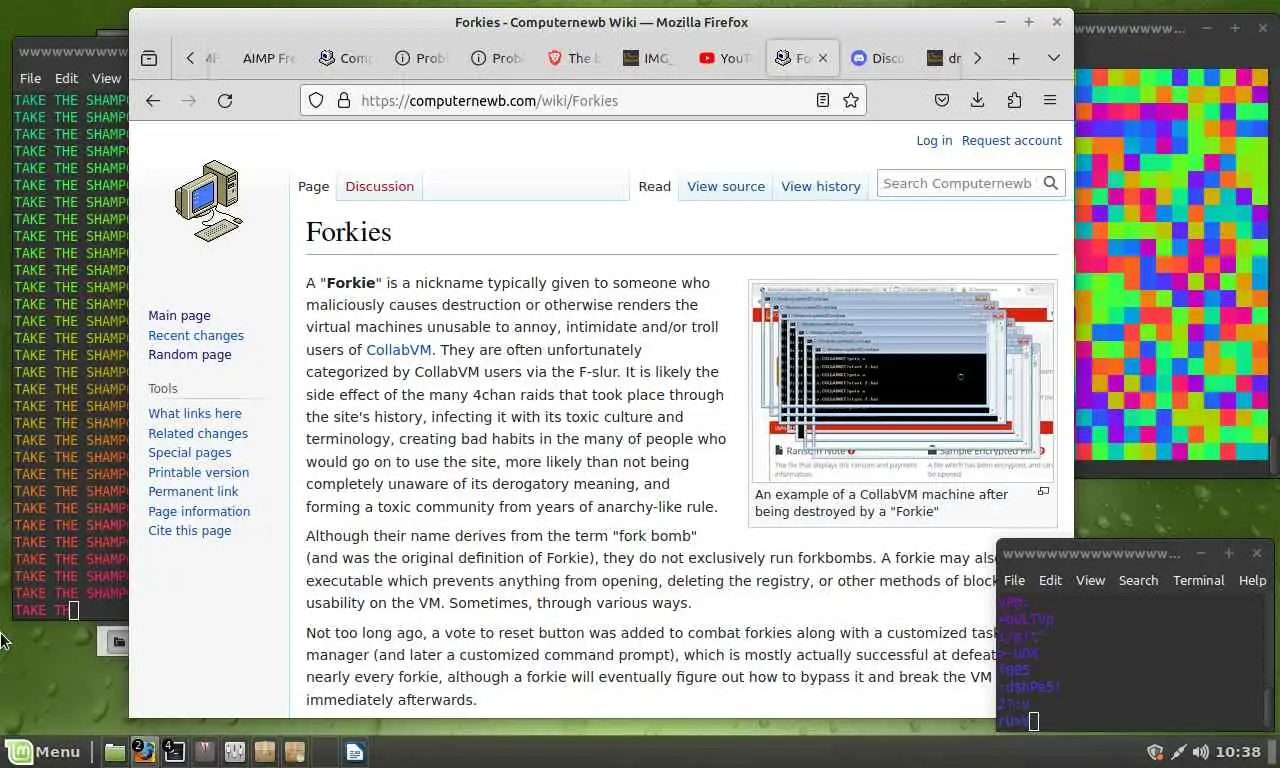Open View history tab
1280x768 pixels.
820,186
